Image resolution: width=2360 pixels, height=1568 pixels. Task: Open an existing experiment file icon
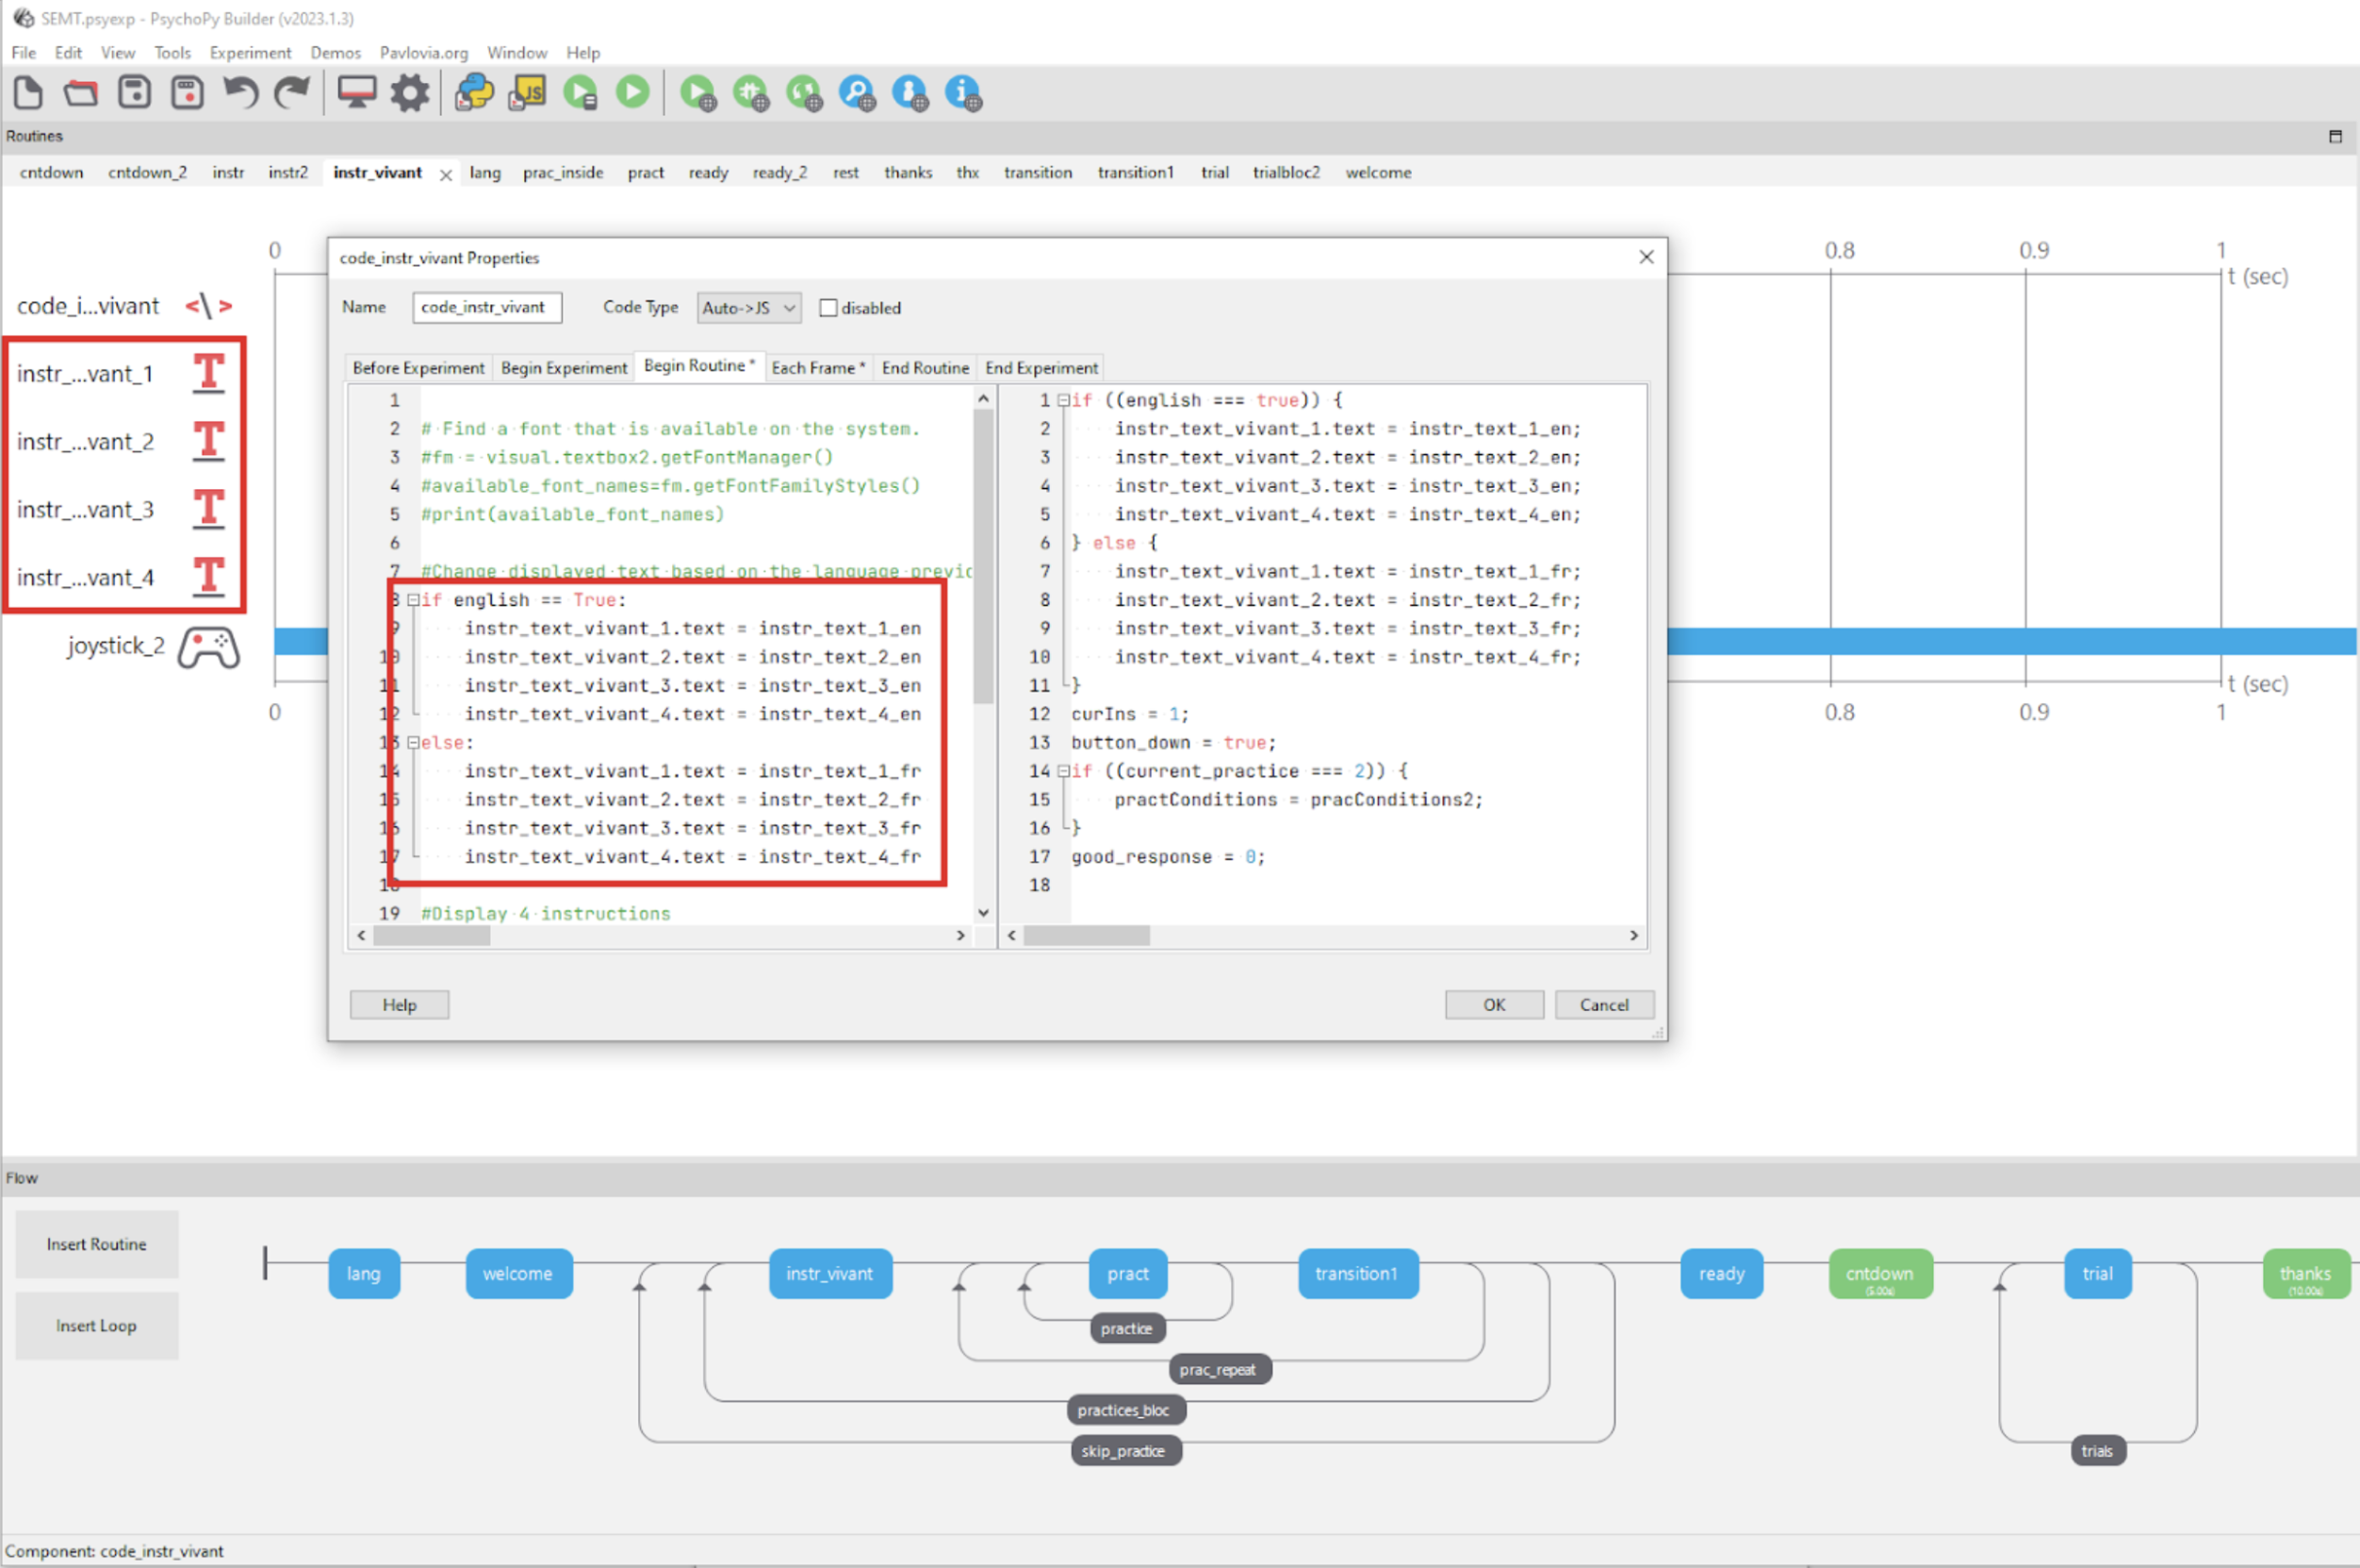(x=81, y=93)
